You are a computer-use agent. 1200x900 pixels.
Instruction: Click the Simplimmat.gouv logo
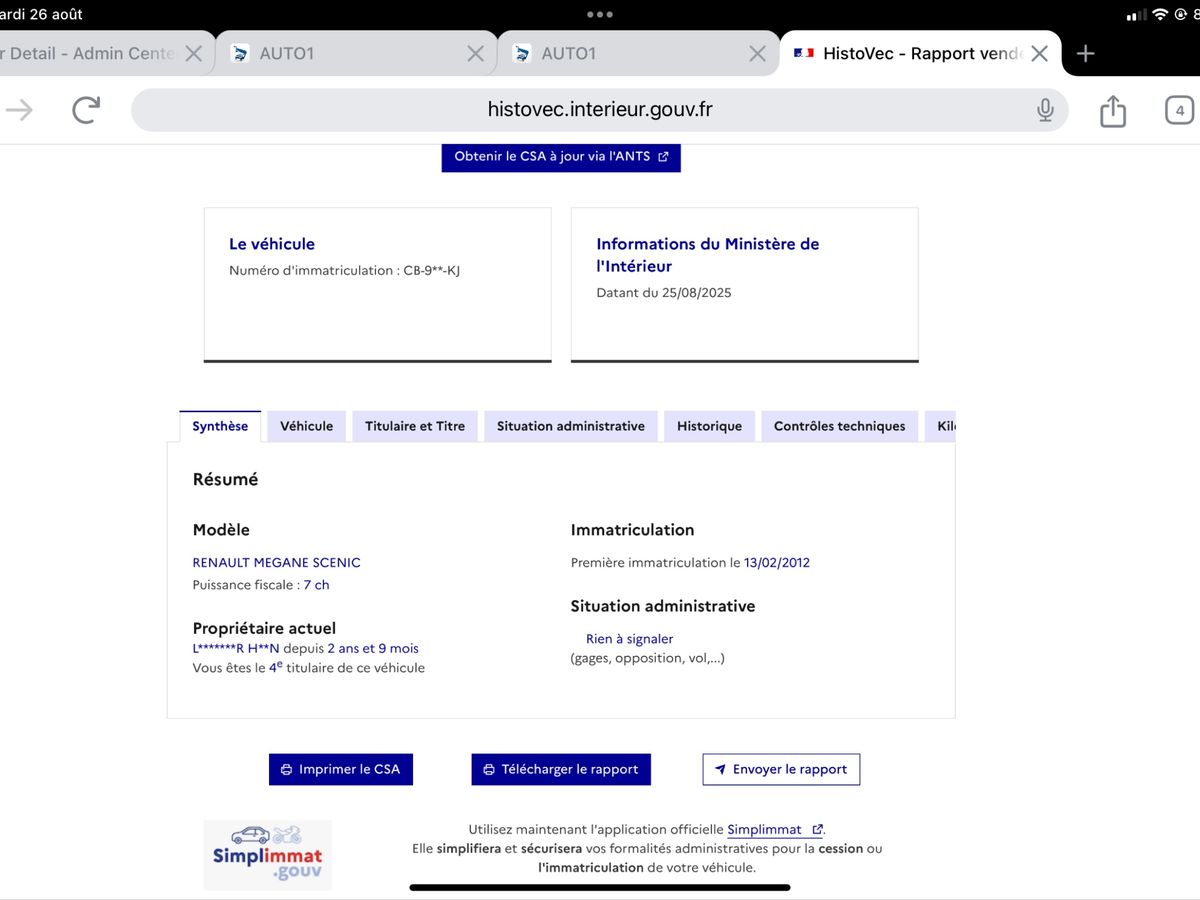click(268, 855)
